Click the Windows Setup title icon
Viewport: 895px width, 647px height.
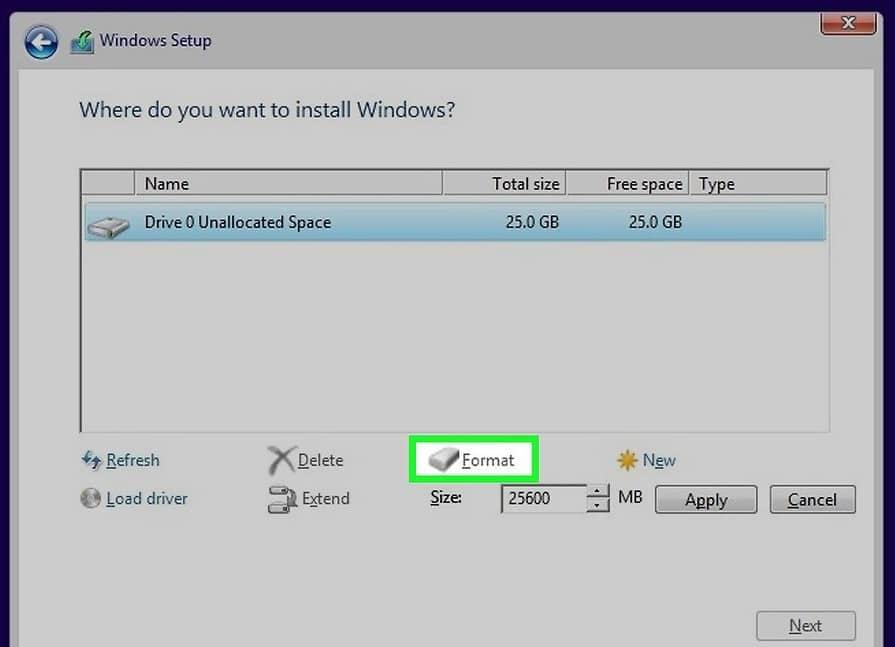pyautogui.click(x=82, y=42)
